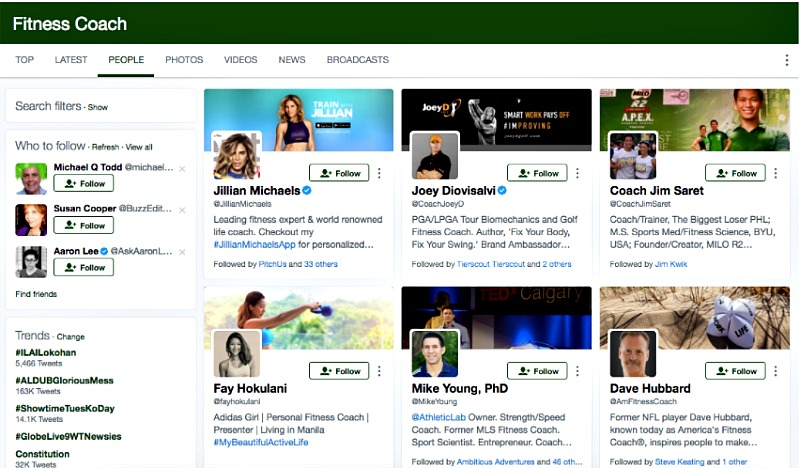
Task: Click Jillian Michaels verified badge
Action: pyautogui.click(x=307, y=190)
